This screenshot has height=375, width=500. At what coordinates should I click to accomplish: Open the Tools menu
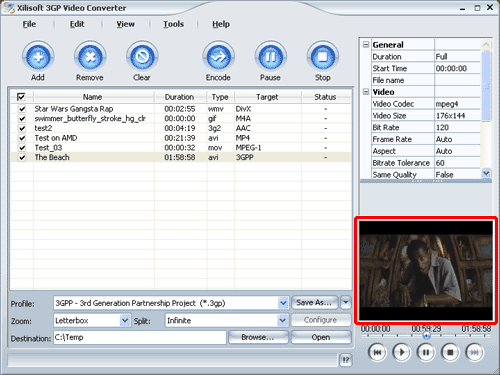click(173, 24)
